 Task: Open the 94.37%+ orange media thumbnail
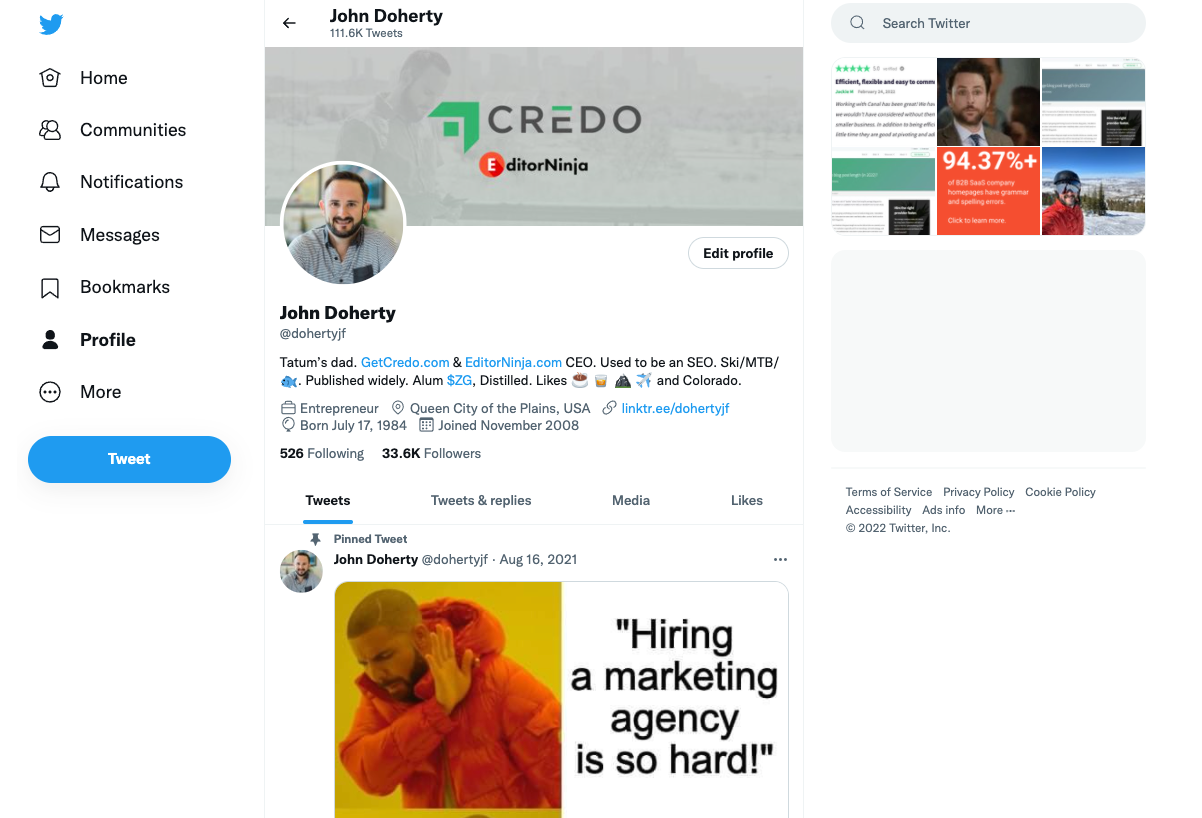point(988,191)
